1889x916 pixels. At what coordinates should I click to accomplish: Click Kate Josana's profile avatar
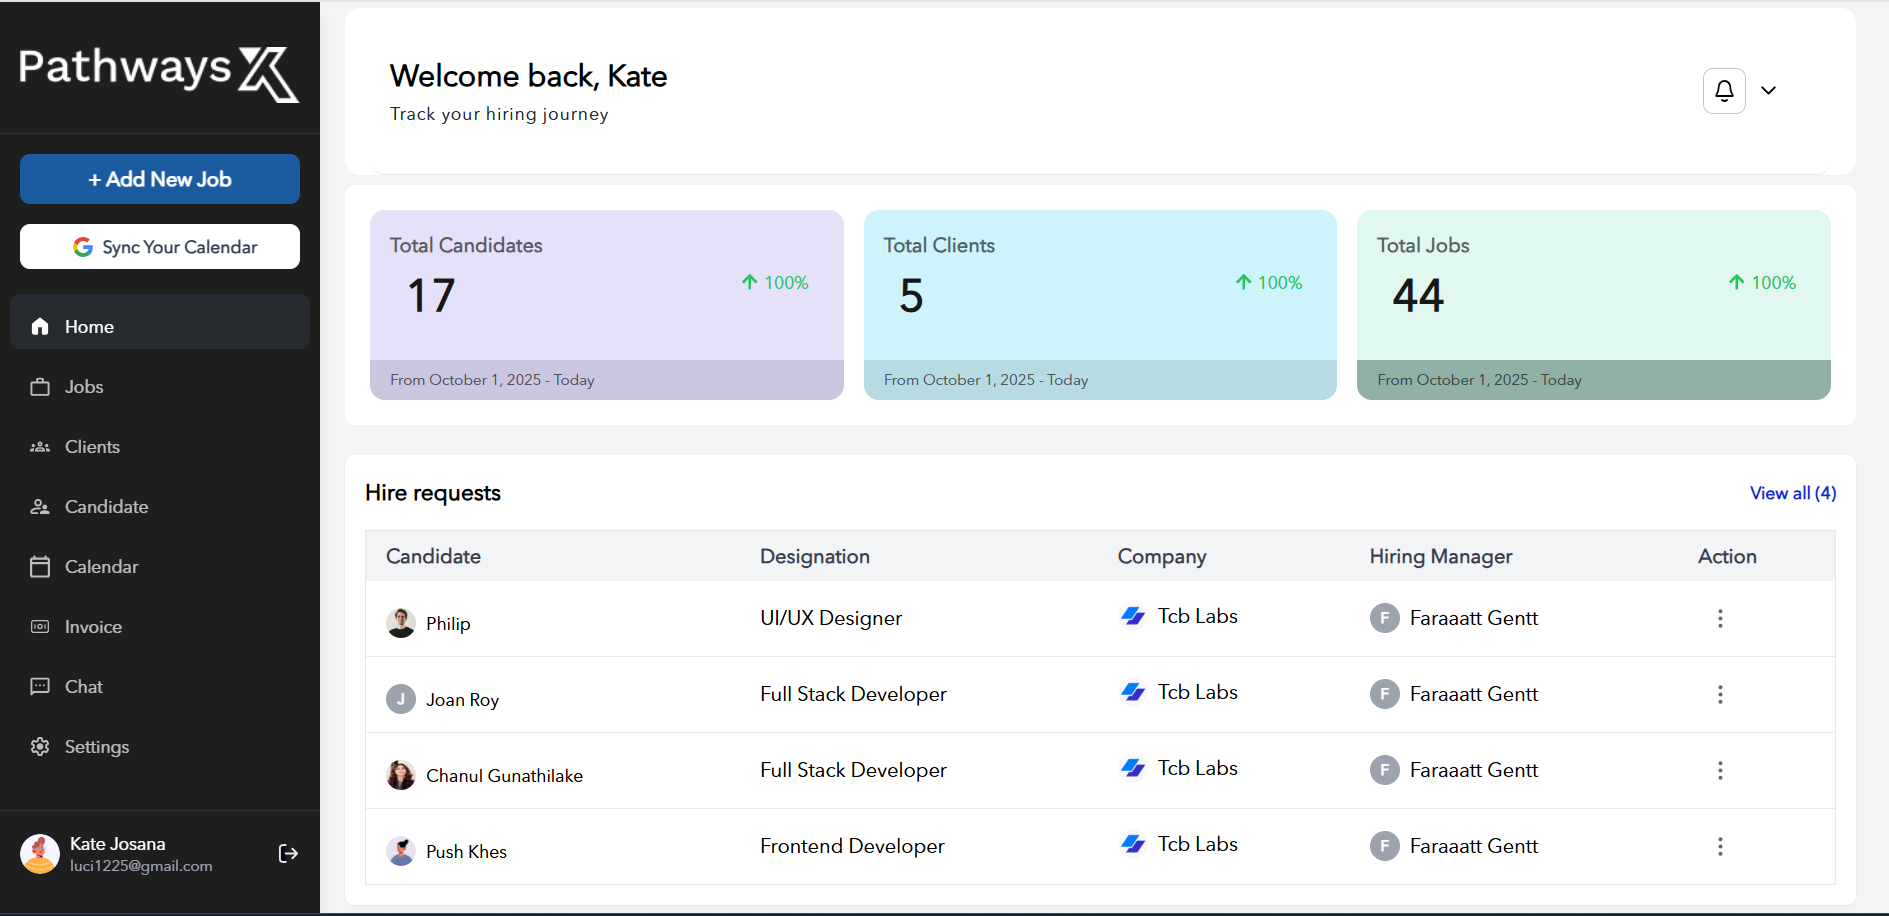click(x=40, y=854)
